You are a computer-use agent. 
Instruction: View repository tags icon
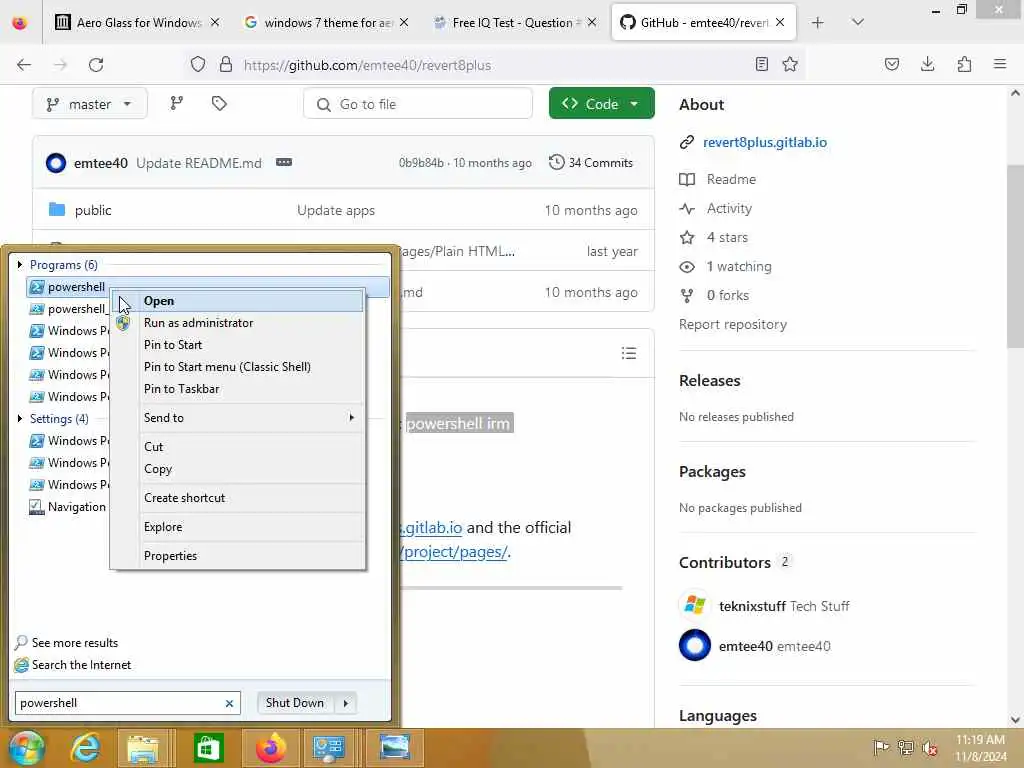tap(219, 103)
